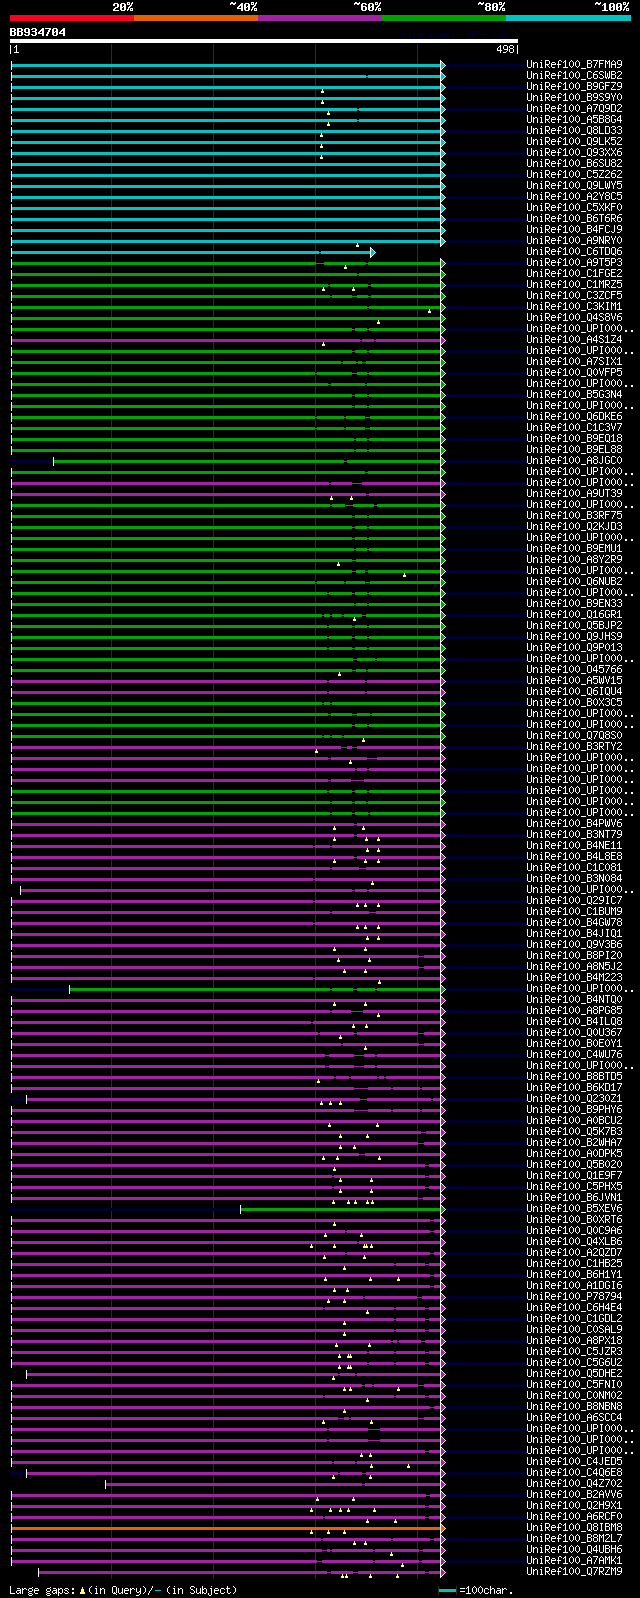Open hit UniRef100_A9T5P3
This screenshot has height=1598, width=640.
pos(574,263)
